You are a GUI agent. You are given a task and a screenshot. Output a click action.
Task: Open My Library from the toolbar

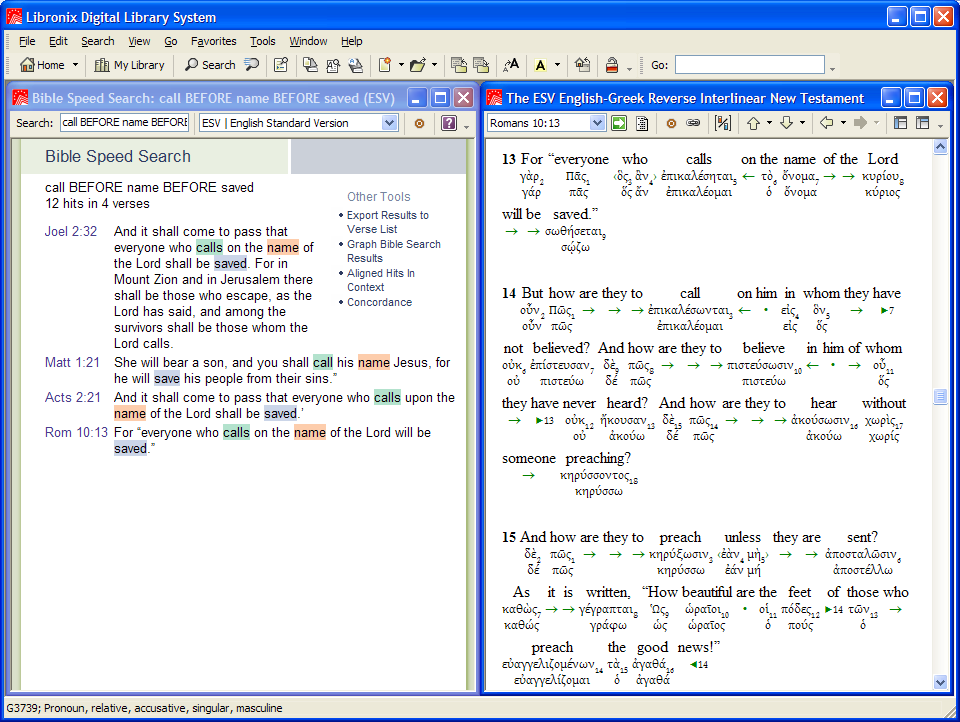click(x=129, y=65)
